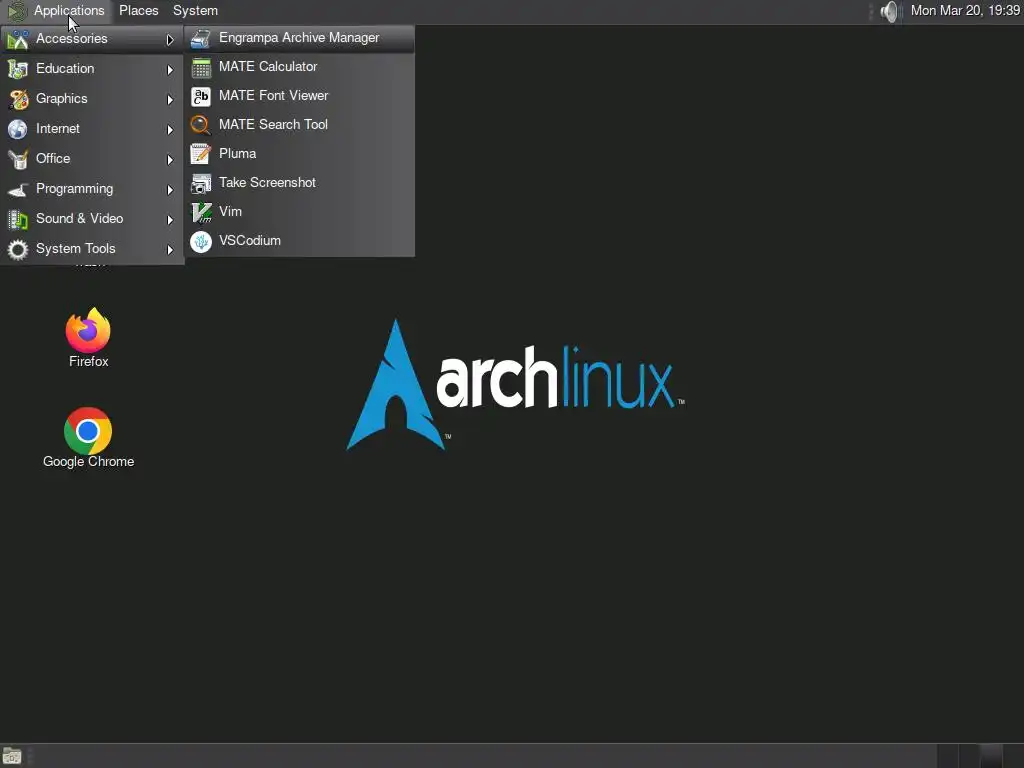Click the Education category icon

click(18, 69)
